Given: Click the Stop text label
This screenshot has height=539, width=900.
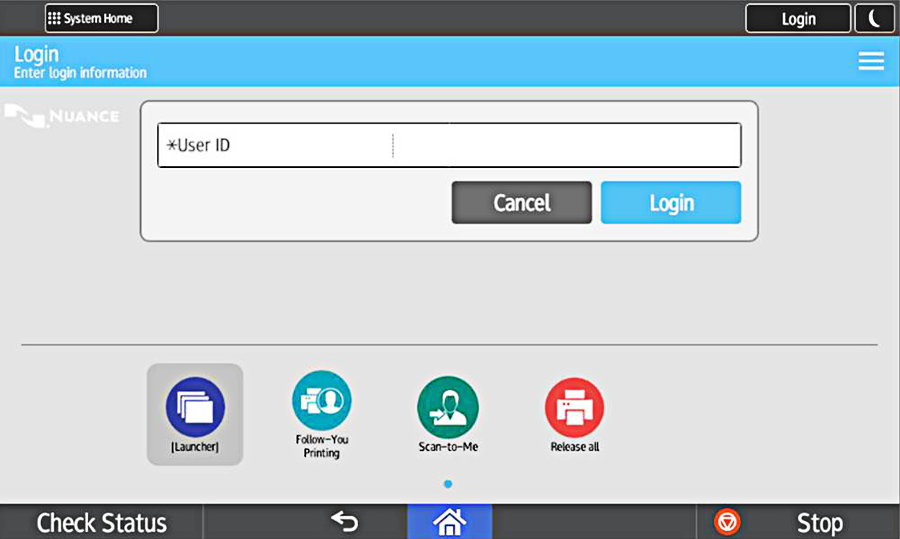Looking at the screenshot, I should coord(819,522).
